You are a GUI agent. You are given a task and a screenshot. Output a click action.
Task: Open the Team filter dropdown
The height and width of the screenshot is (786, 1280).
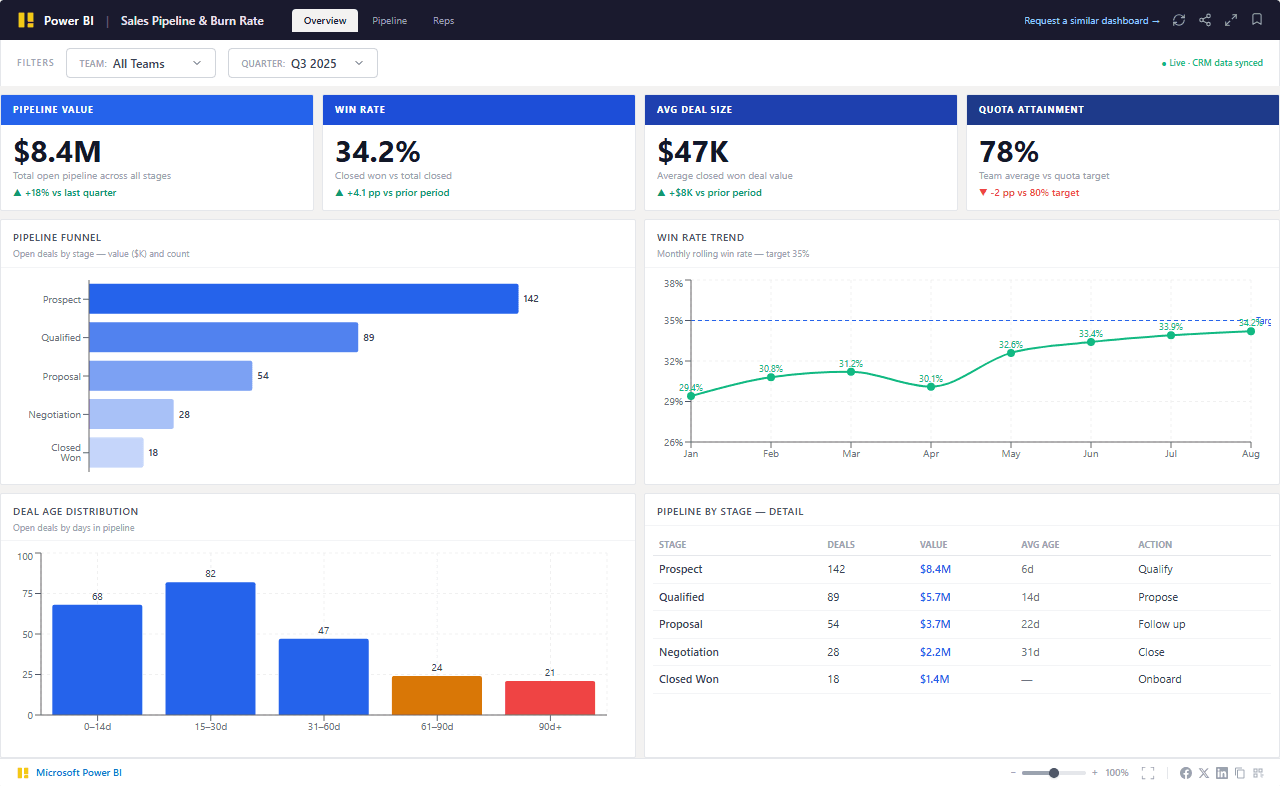point(140,63)
